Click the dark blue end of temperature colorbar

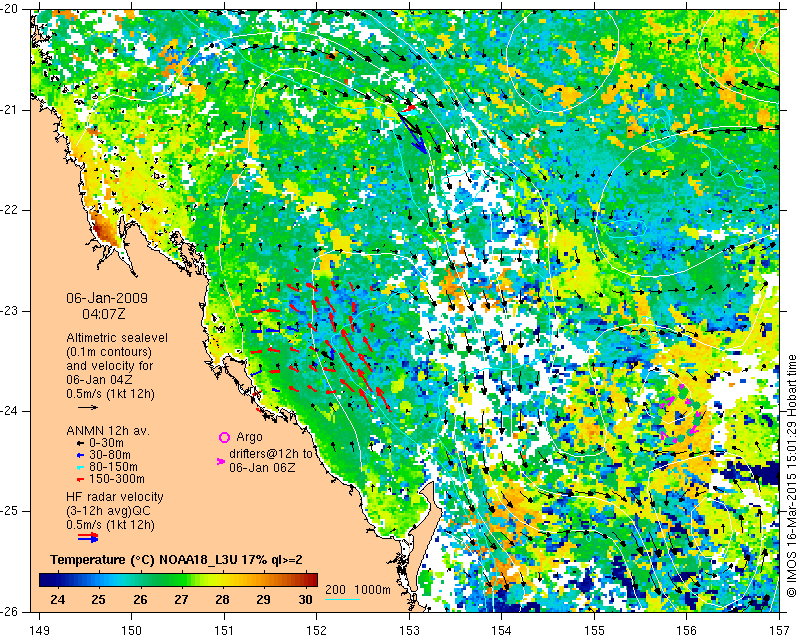45,580
